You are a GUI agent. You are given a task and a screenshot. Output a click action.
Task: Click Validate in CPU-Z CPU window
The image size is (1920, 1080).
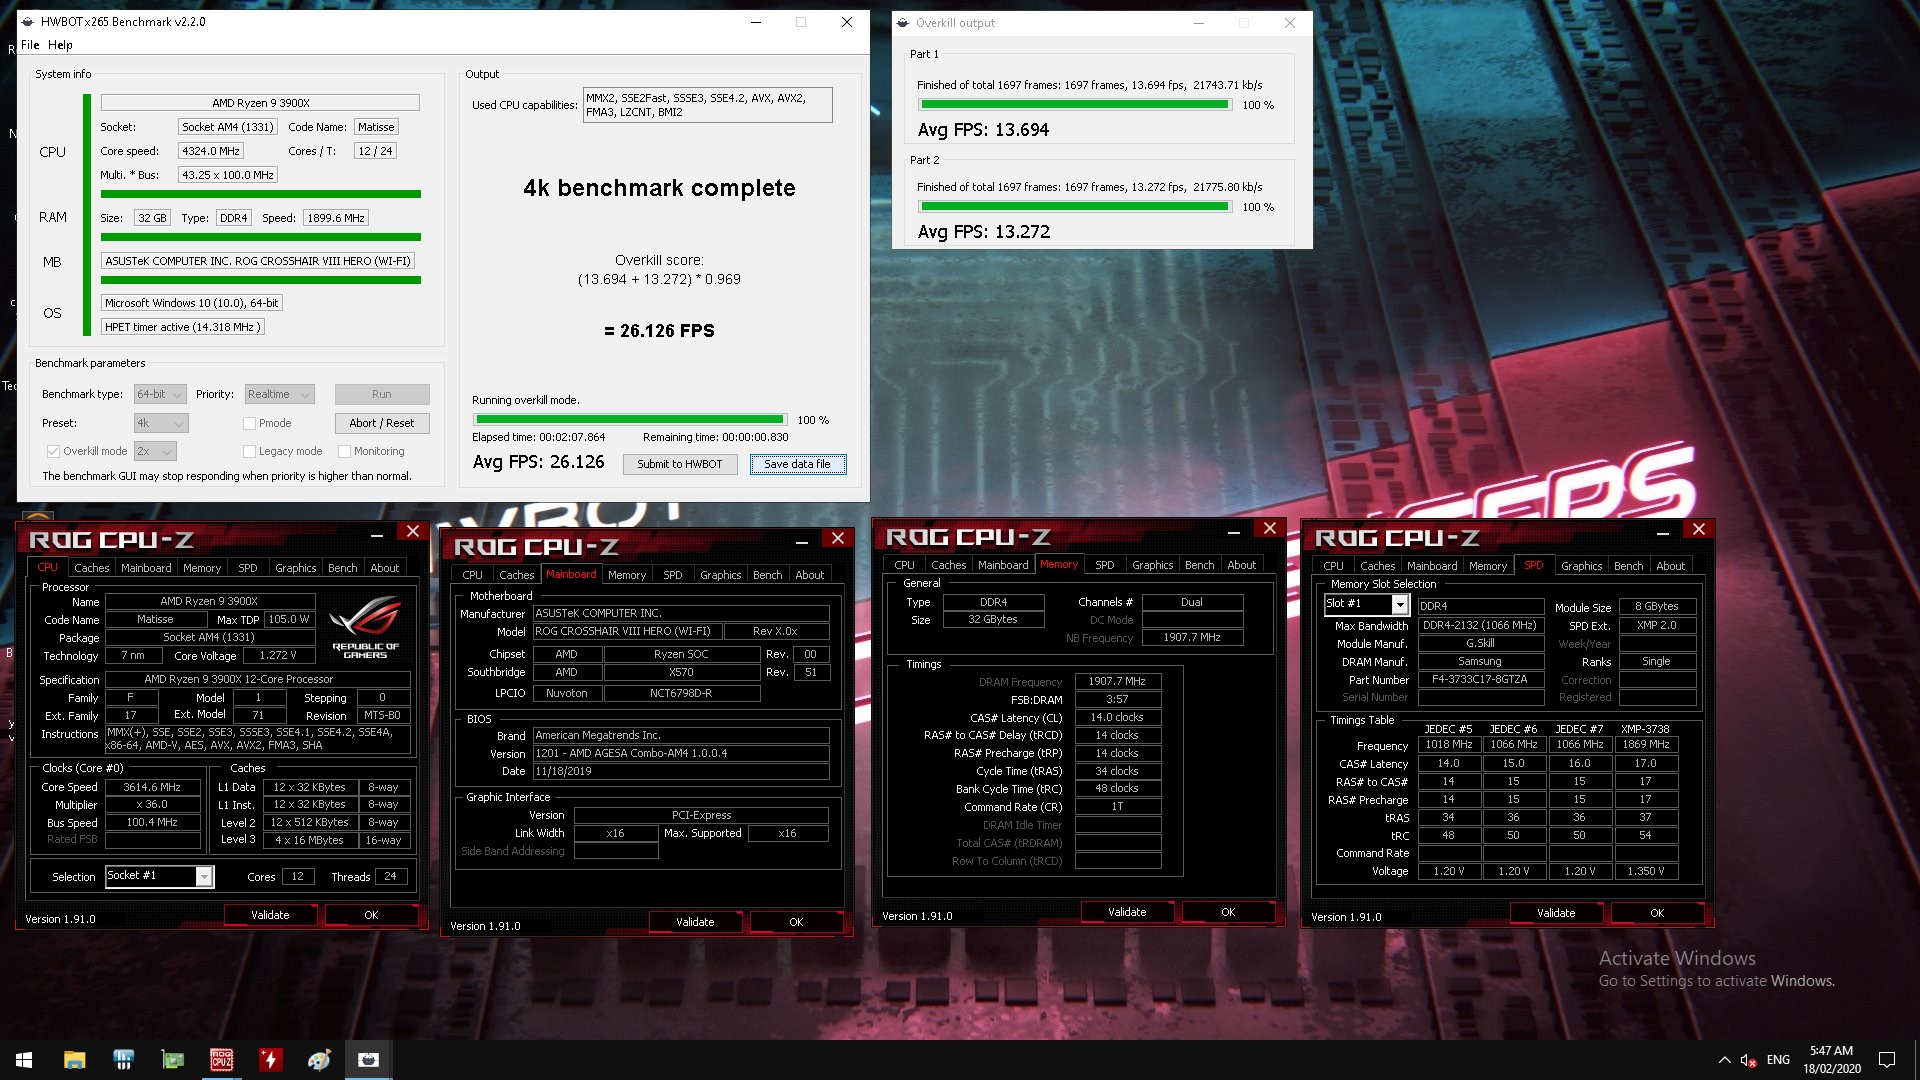pos(270,915)
